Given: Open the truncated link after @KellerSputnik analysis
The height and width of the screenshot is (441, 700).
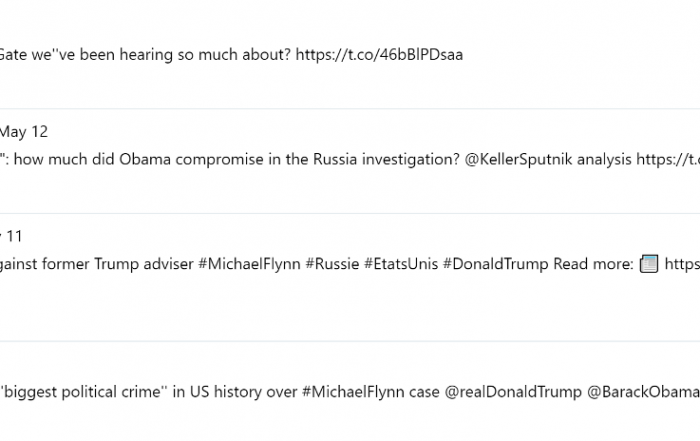Looking at the screenshot, I should [668, 159].
